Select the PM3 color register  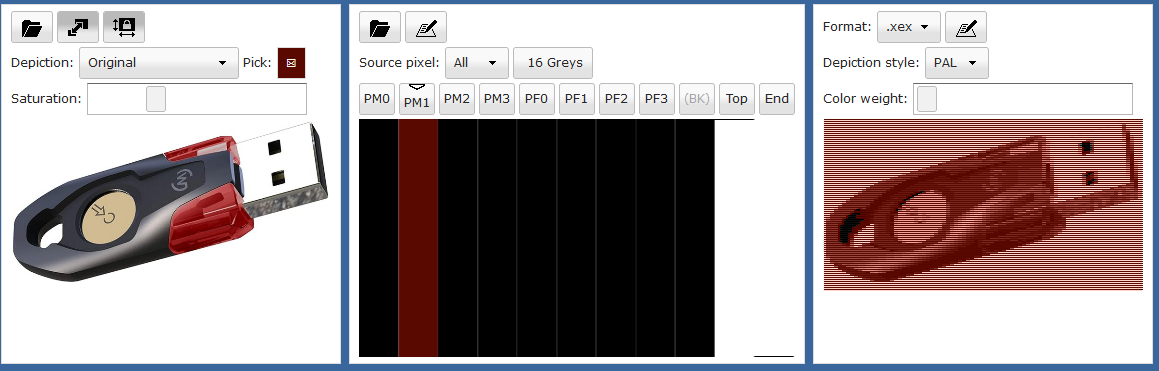tap(497, 99)
